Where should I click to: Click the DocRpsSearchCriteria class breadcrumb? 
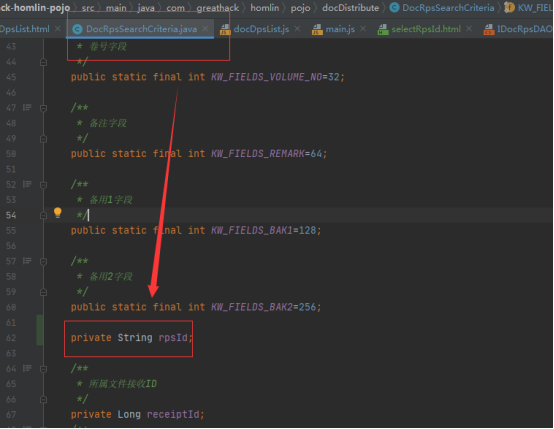click(x=448, y=7)
